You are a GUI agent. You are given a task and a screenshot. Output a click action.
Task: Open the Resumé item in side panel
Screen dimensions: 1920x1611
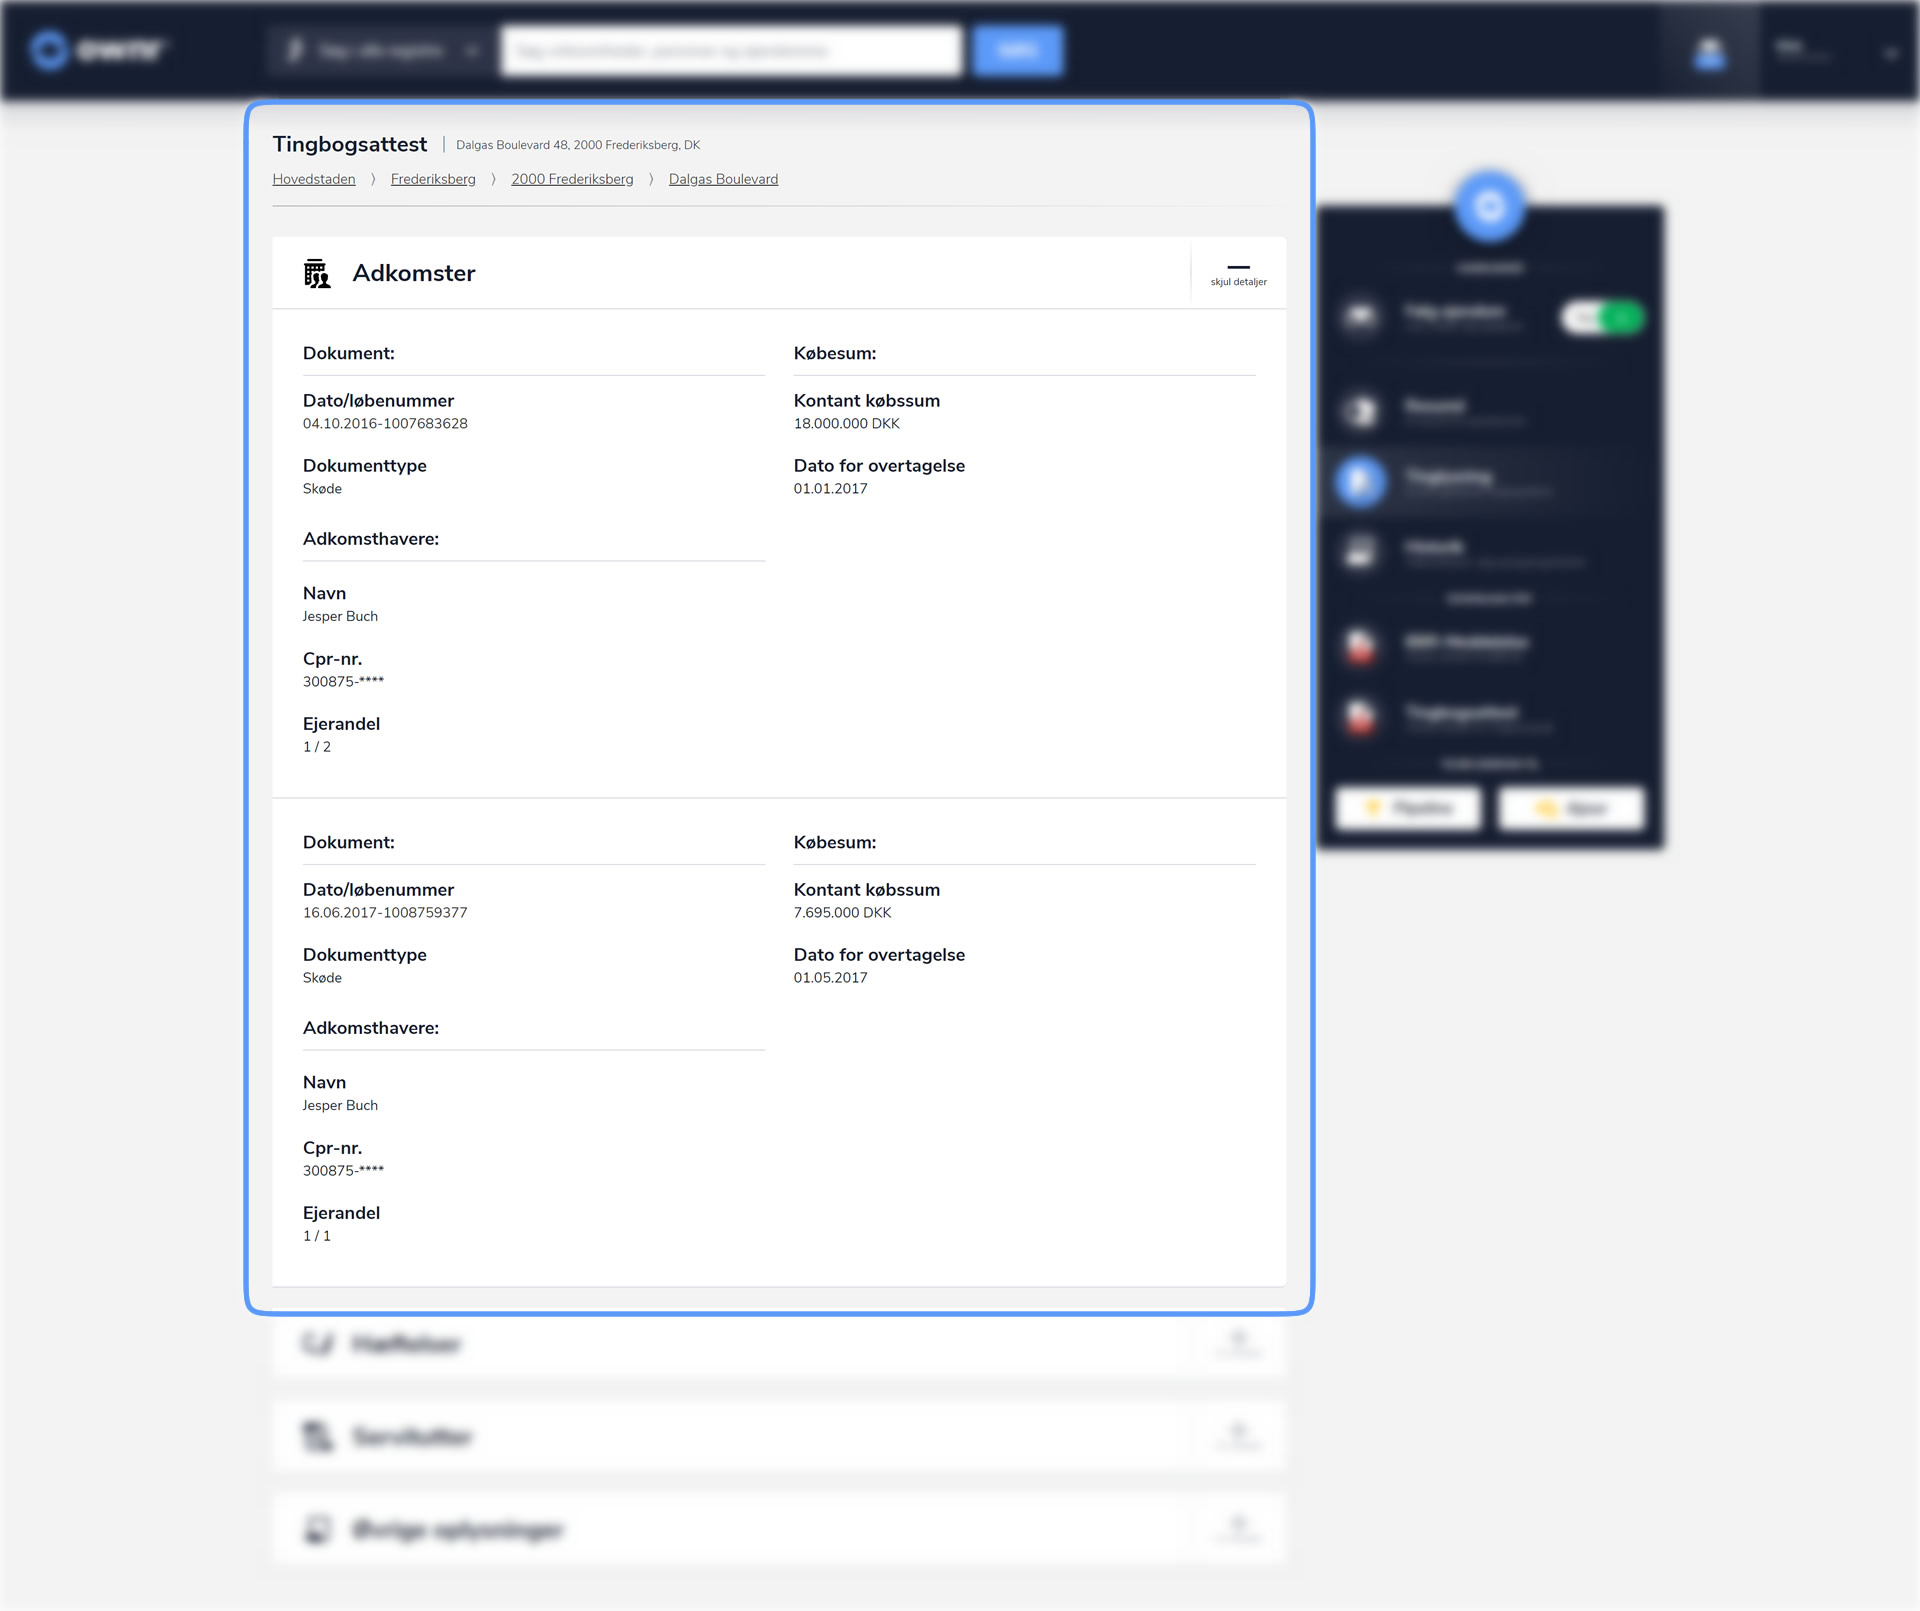(1490, 410)
